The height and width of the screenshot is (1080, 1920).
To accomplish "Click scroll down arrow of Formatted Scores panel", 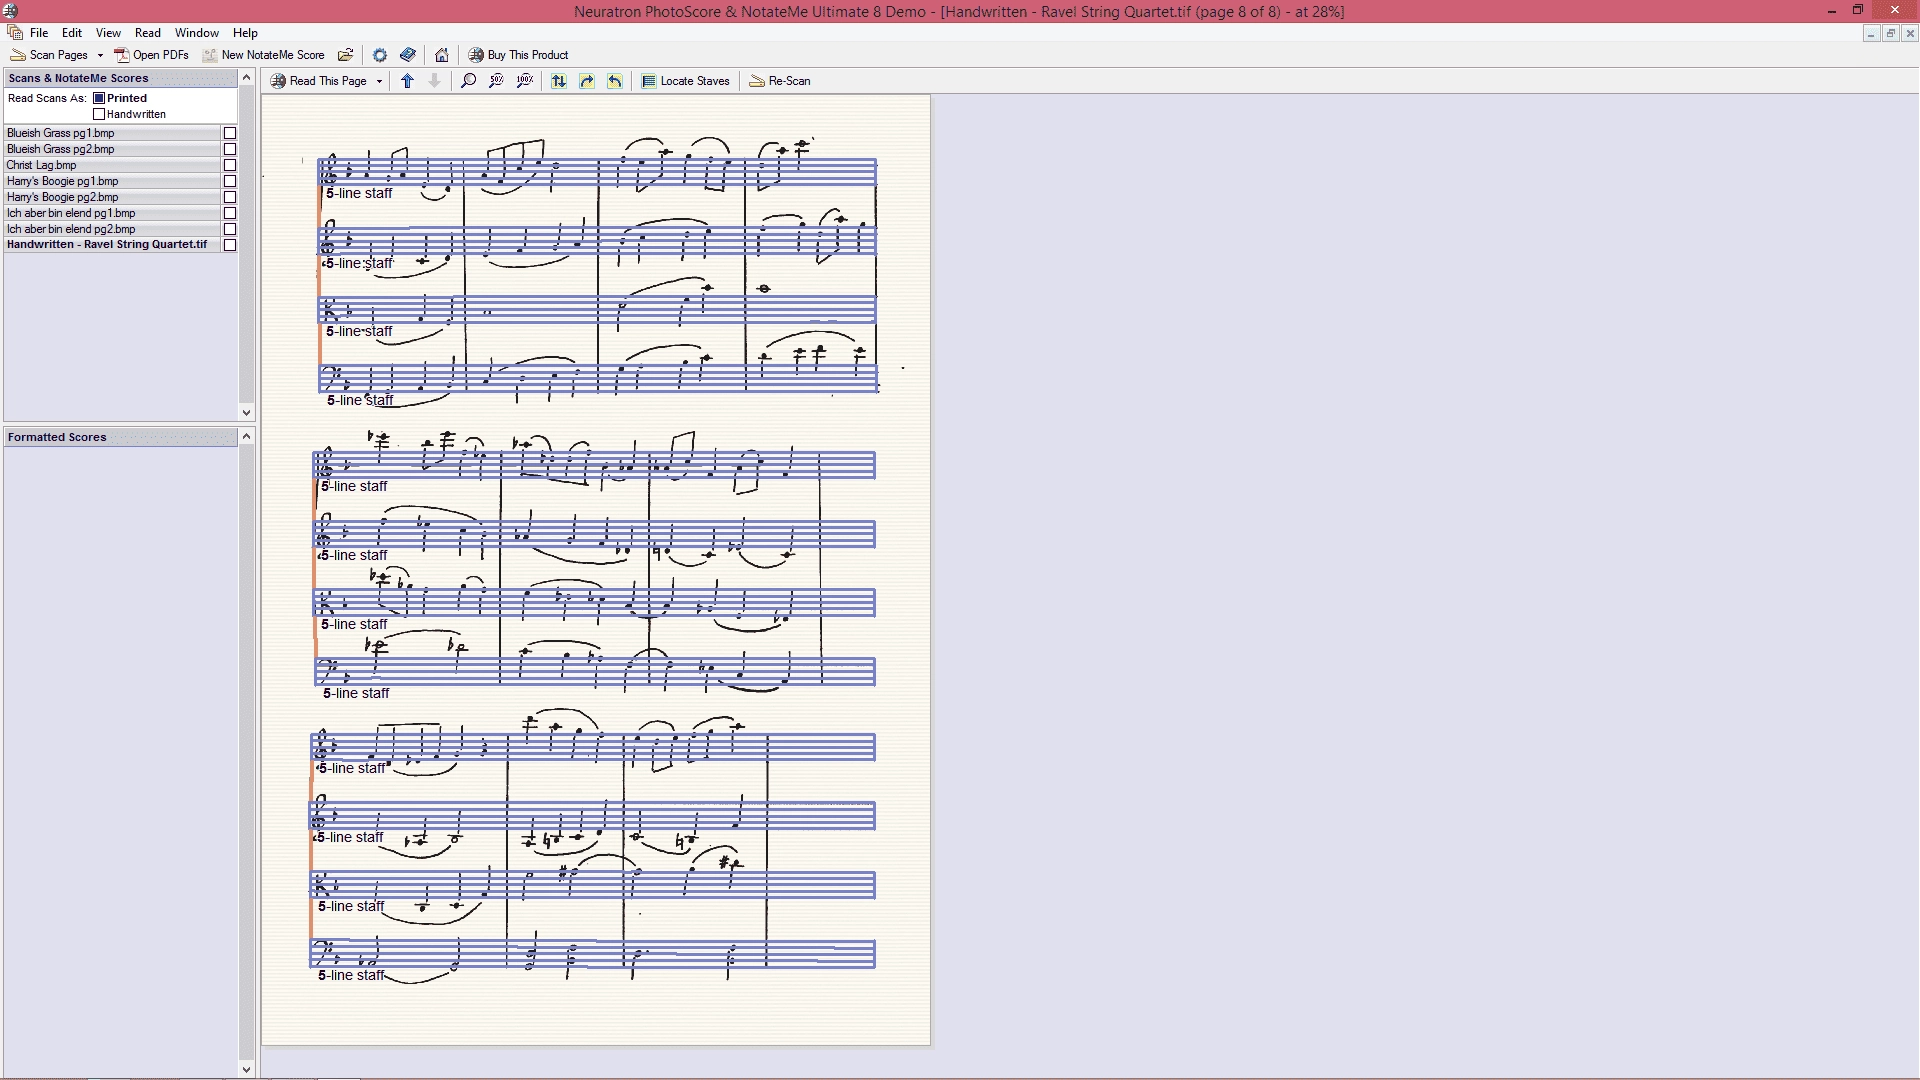I will [246, 1069].
